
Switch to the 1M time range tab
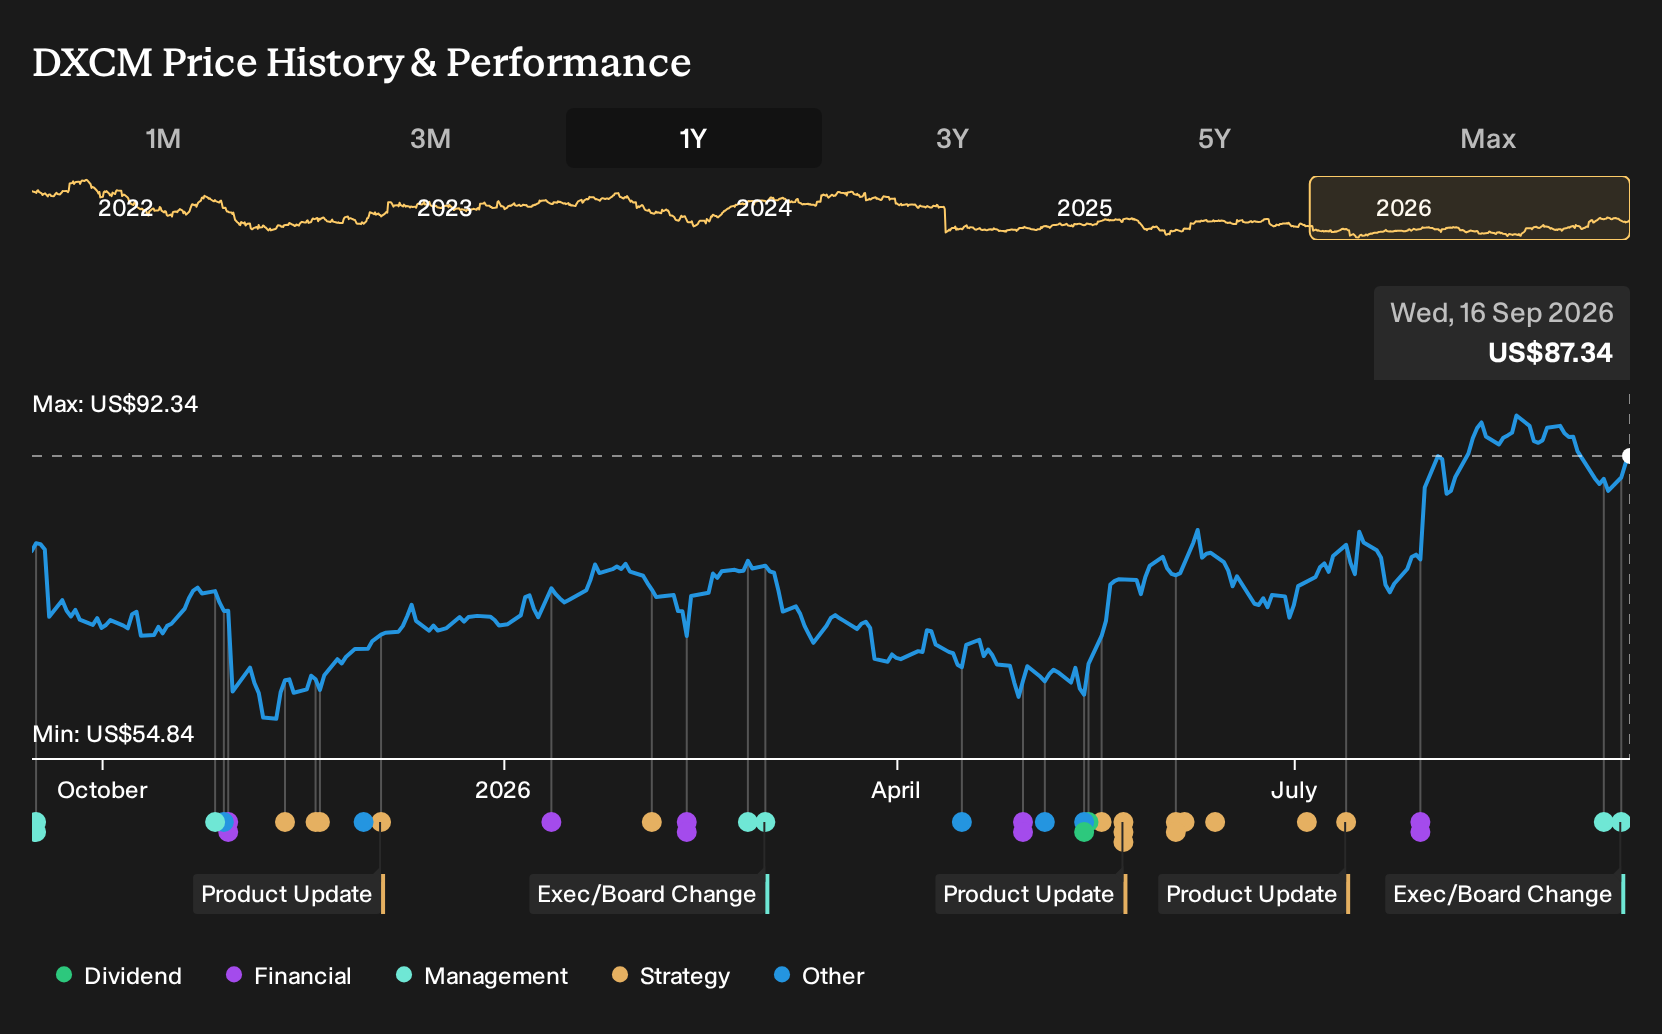pos(163,138)
